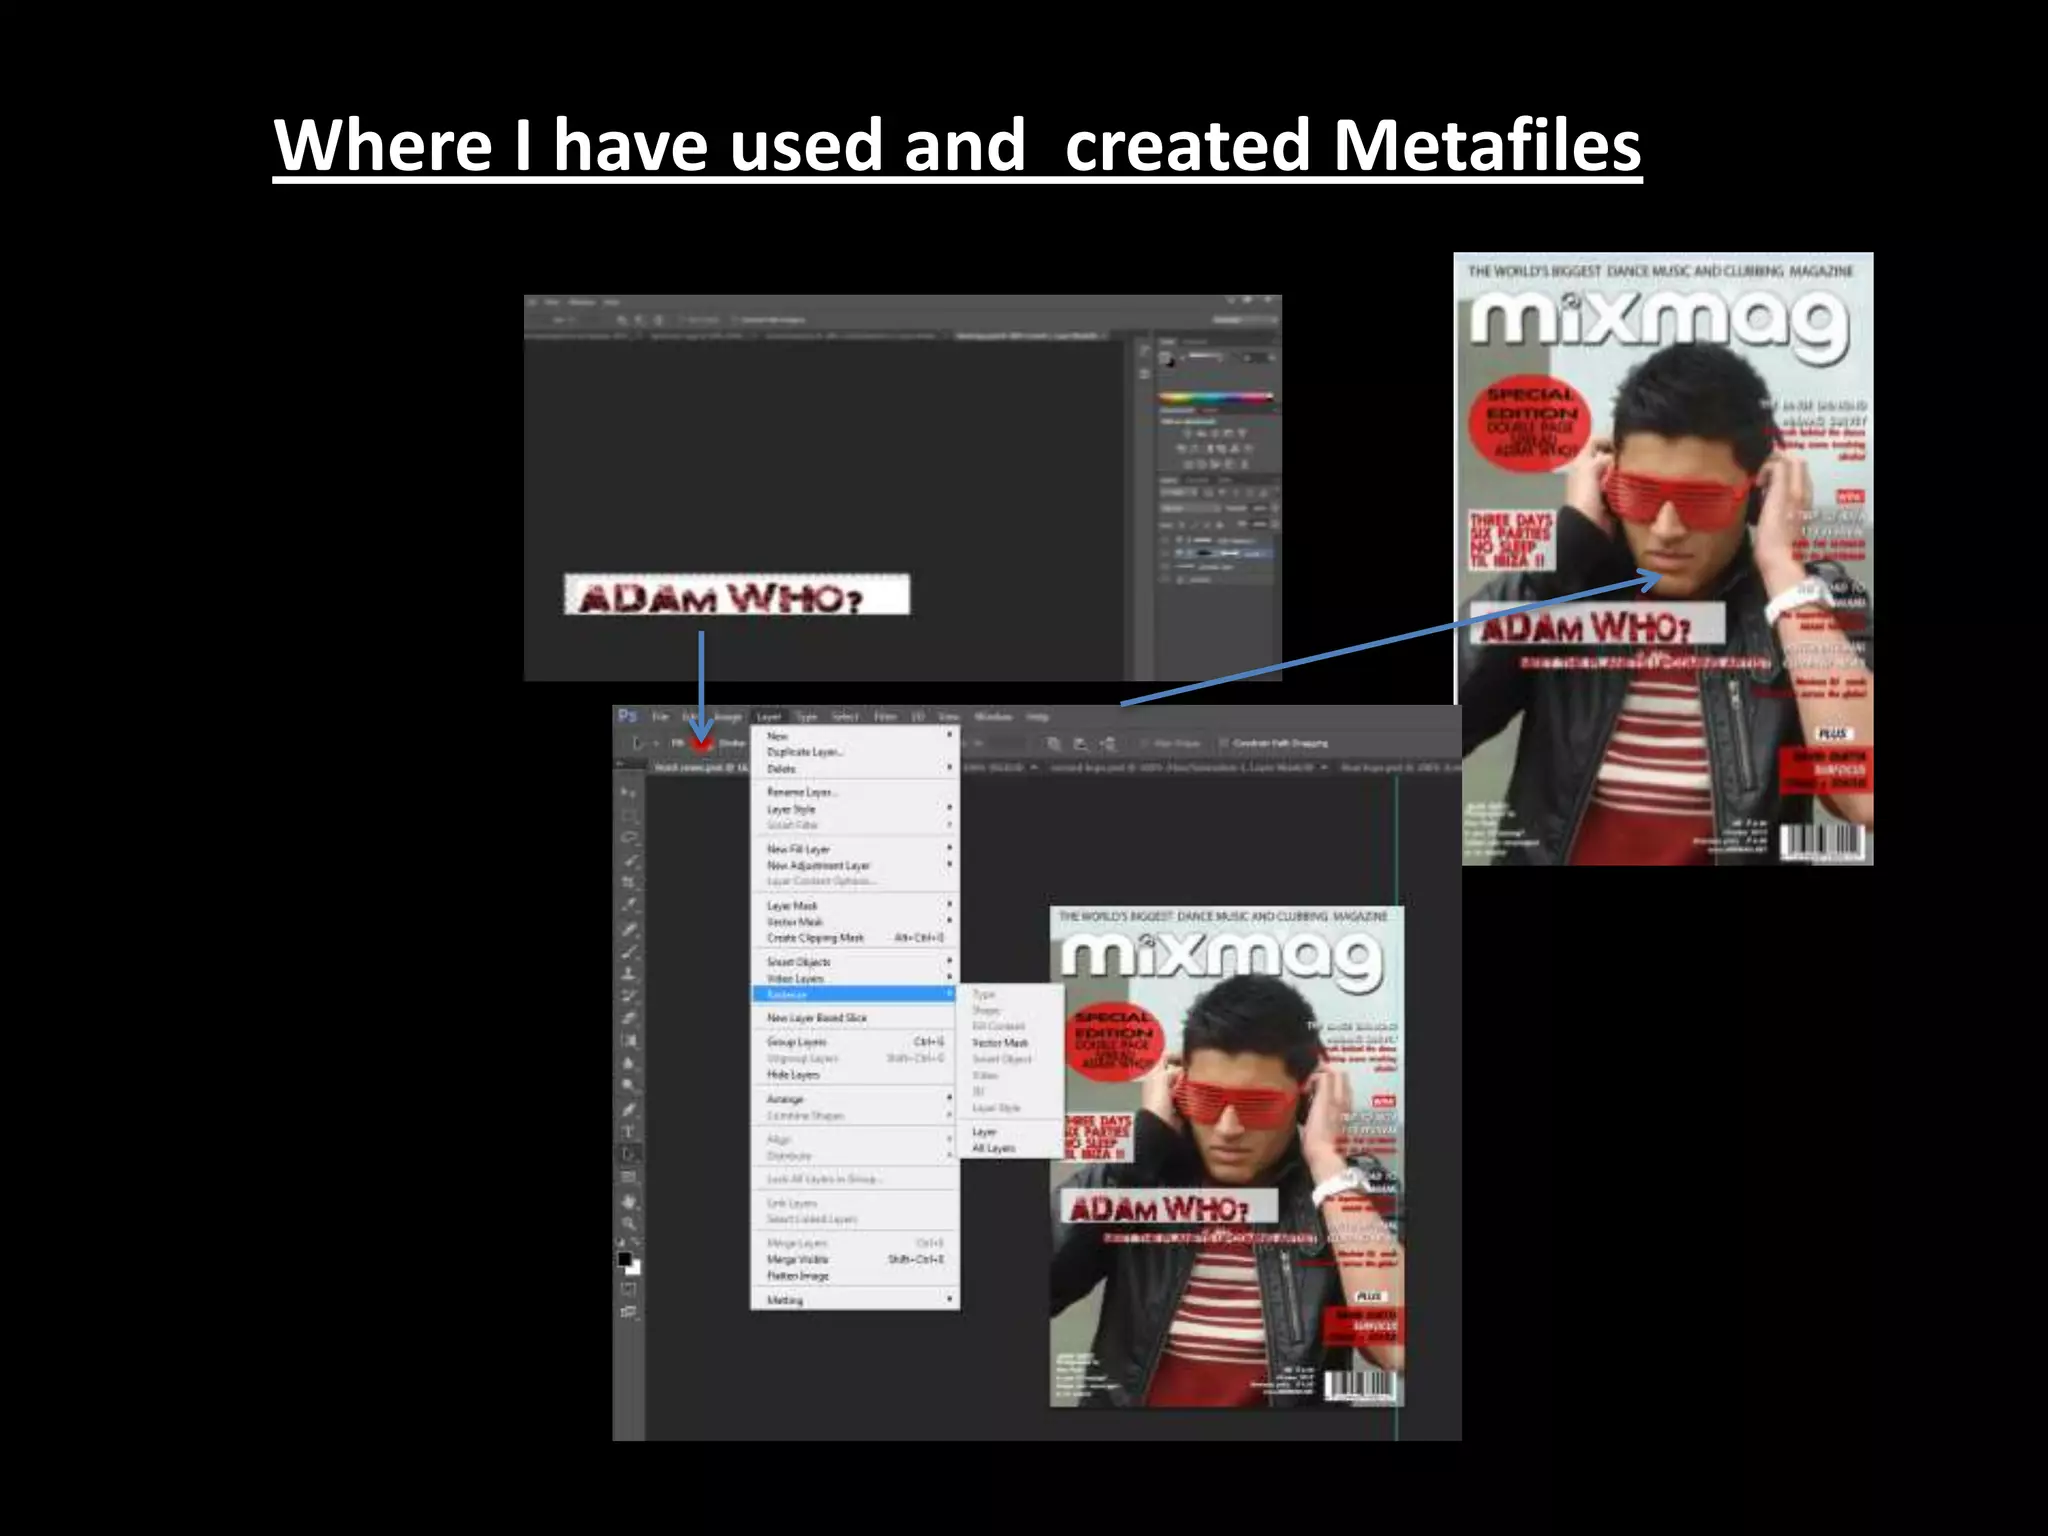Choose Duplicate Layer... from Layer menu
The width and height of the screenshot is (2048, 1536).
pos(855,752)
